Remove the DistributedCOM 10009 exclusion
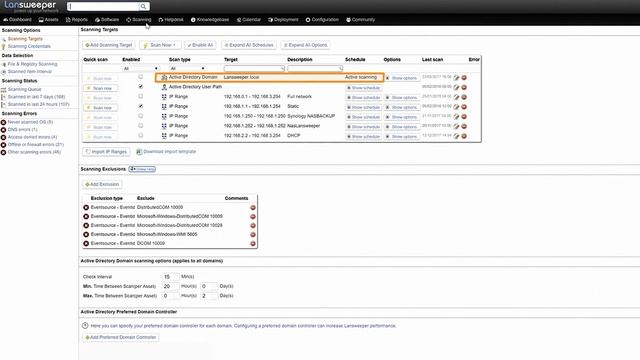 [253, 207]
